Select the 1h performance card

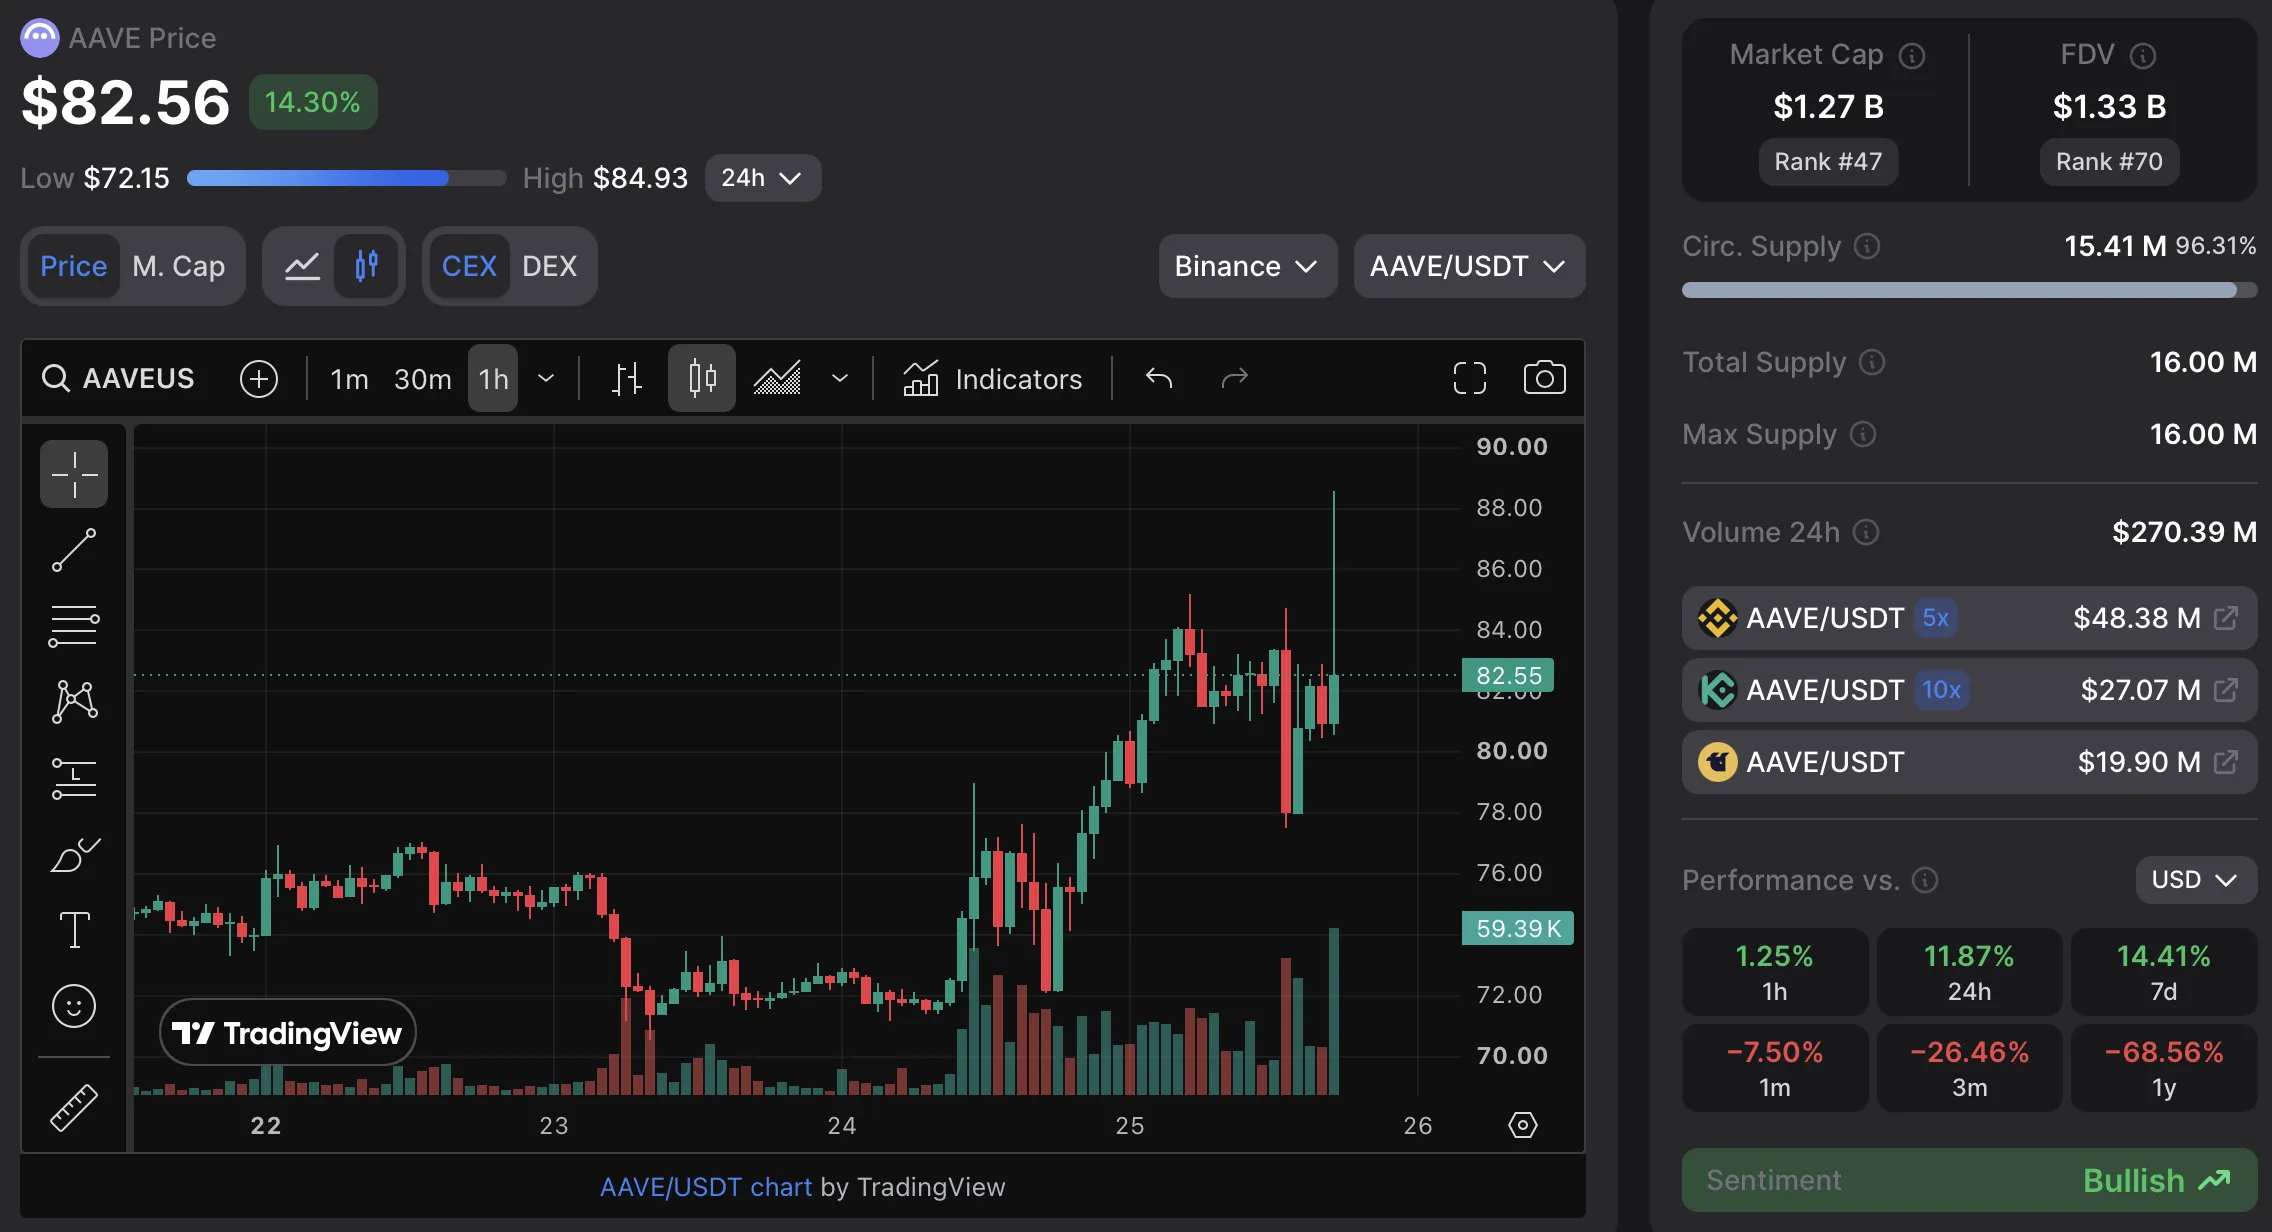(1775, 972)
